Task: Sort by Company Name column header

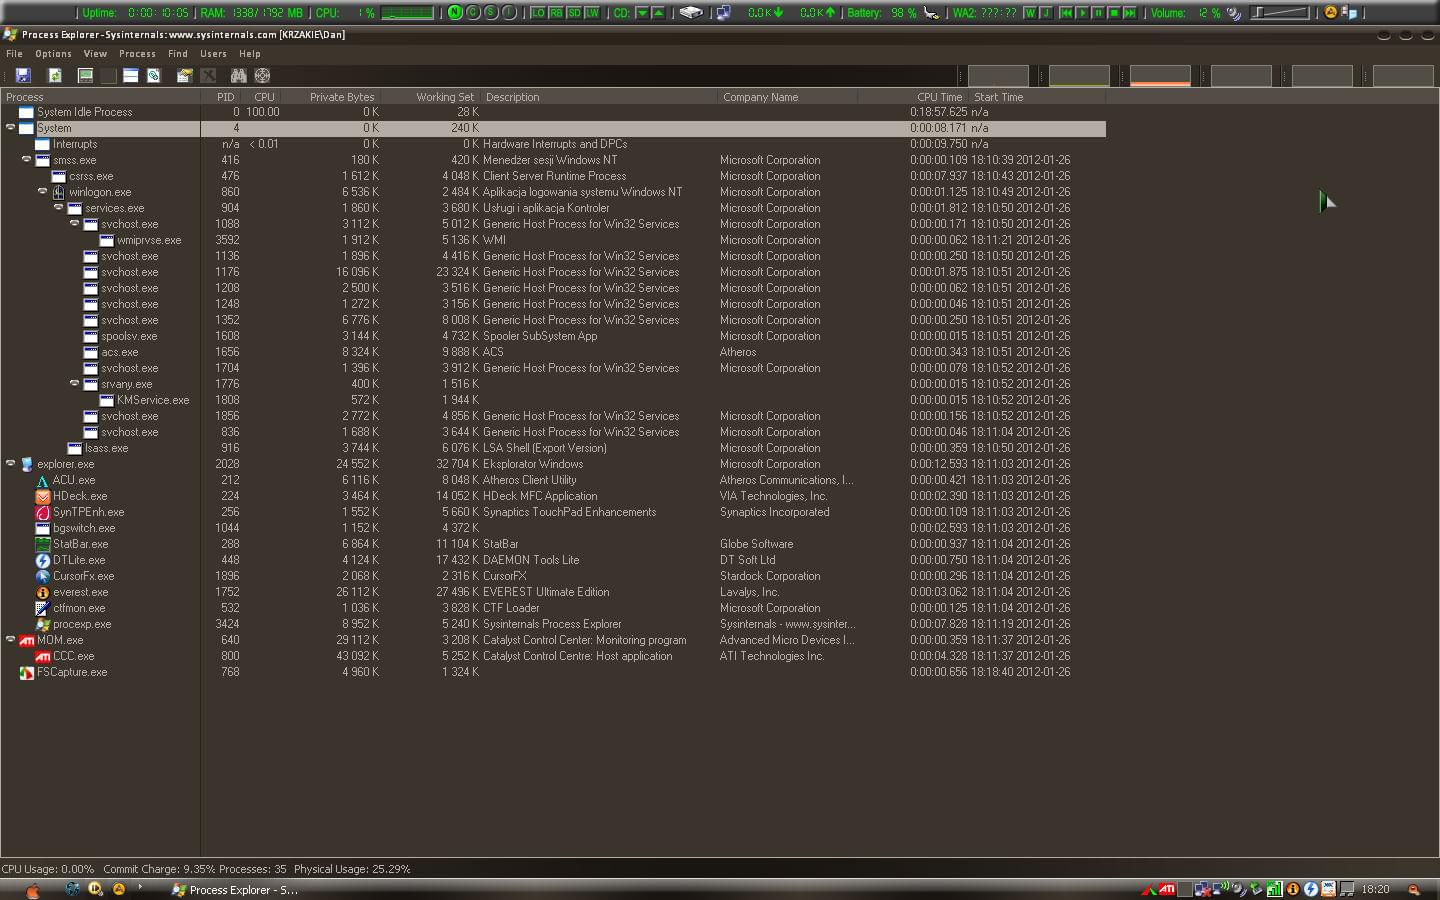Action: click(x=788, y=97)
